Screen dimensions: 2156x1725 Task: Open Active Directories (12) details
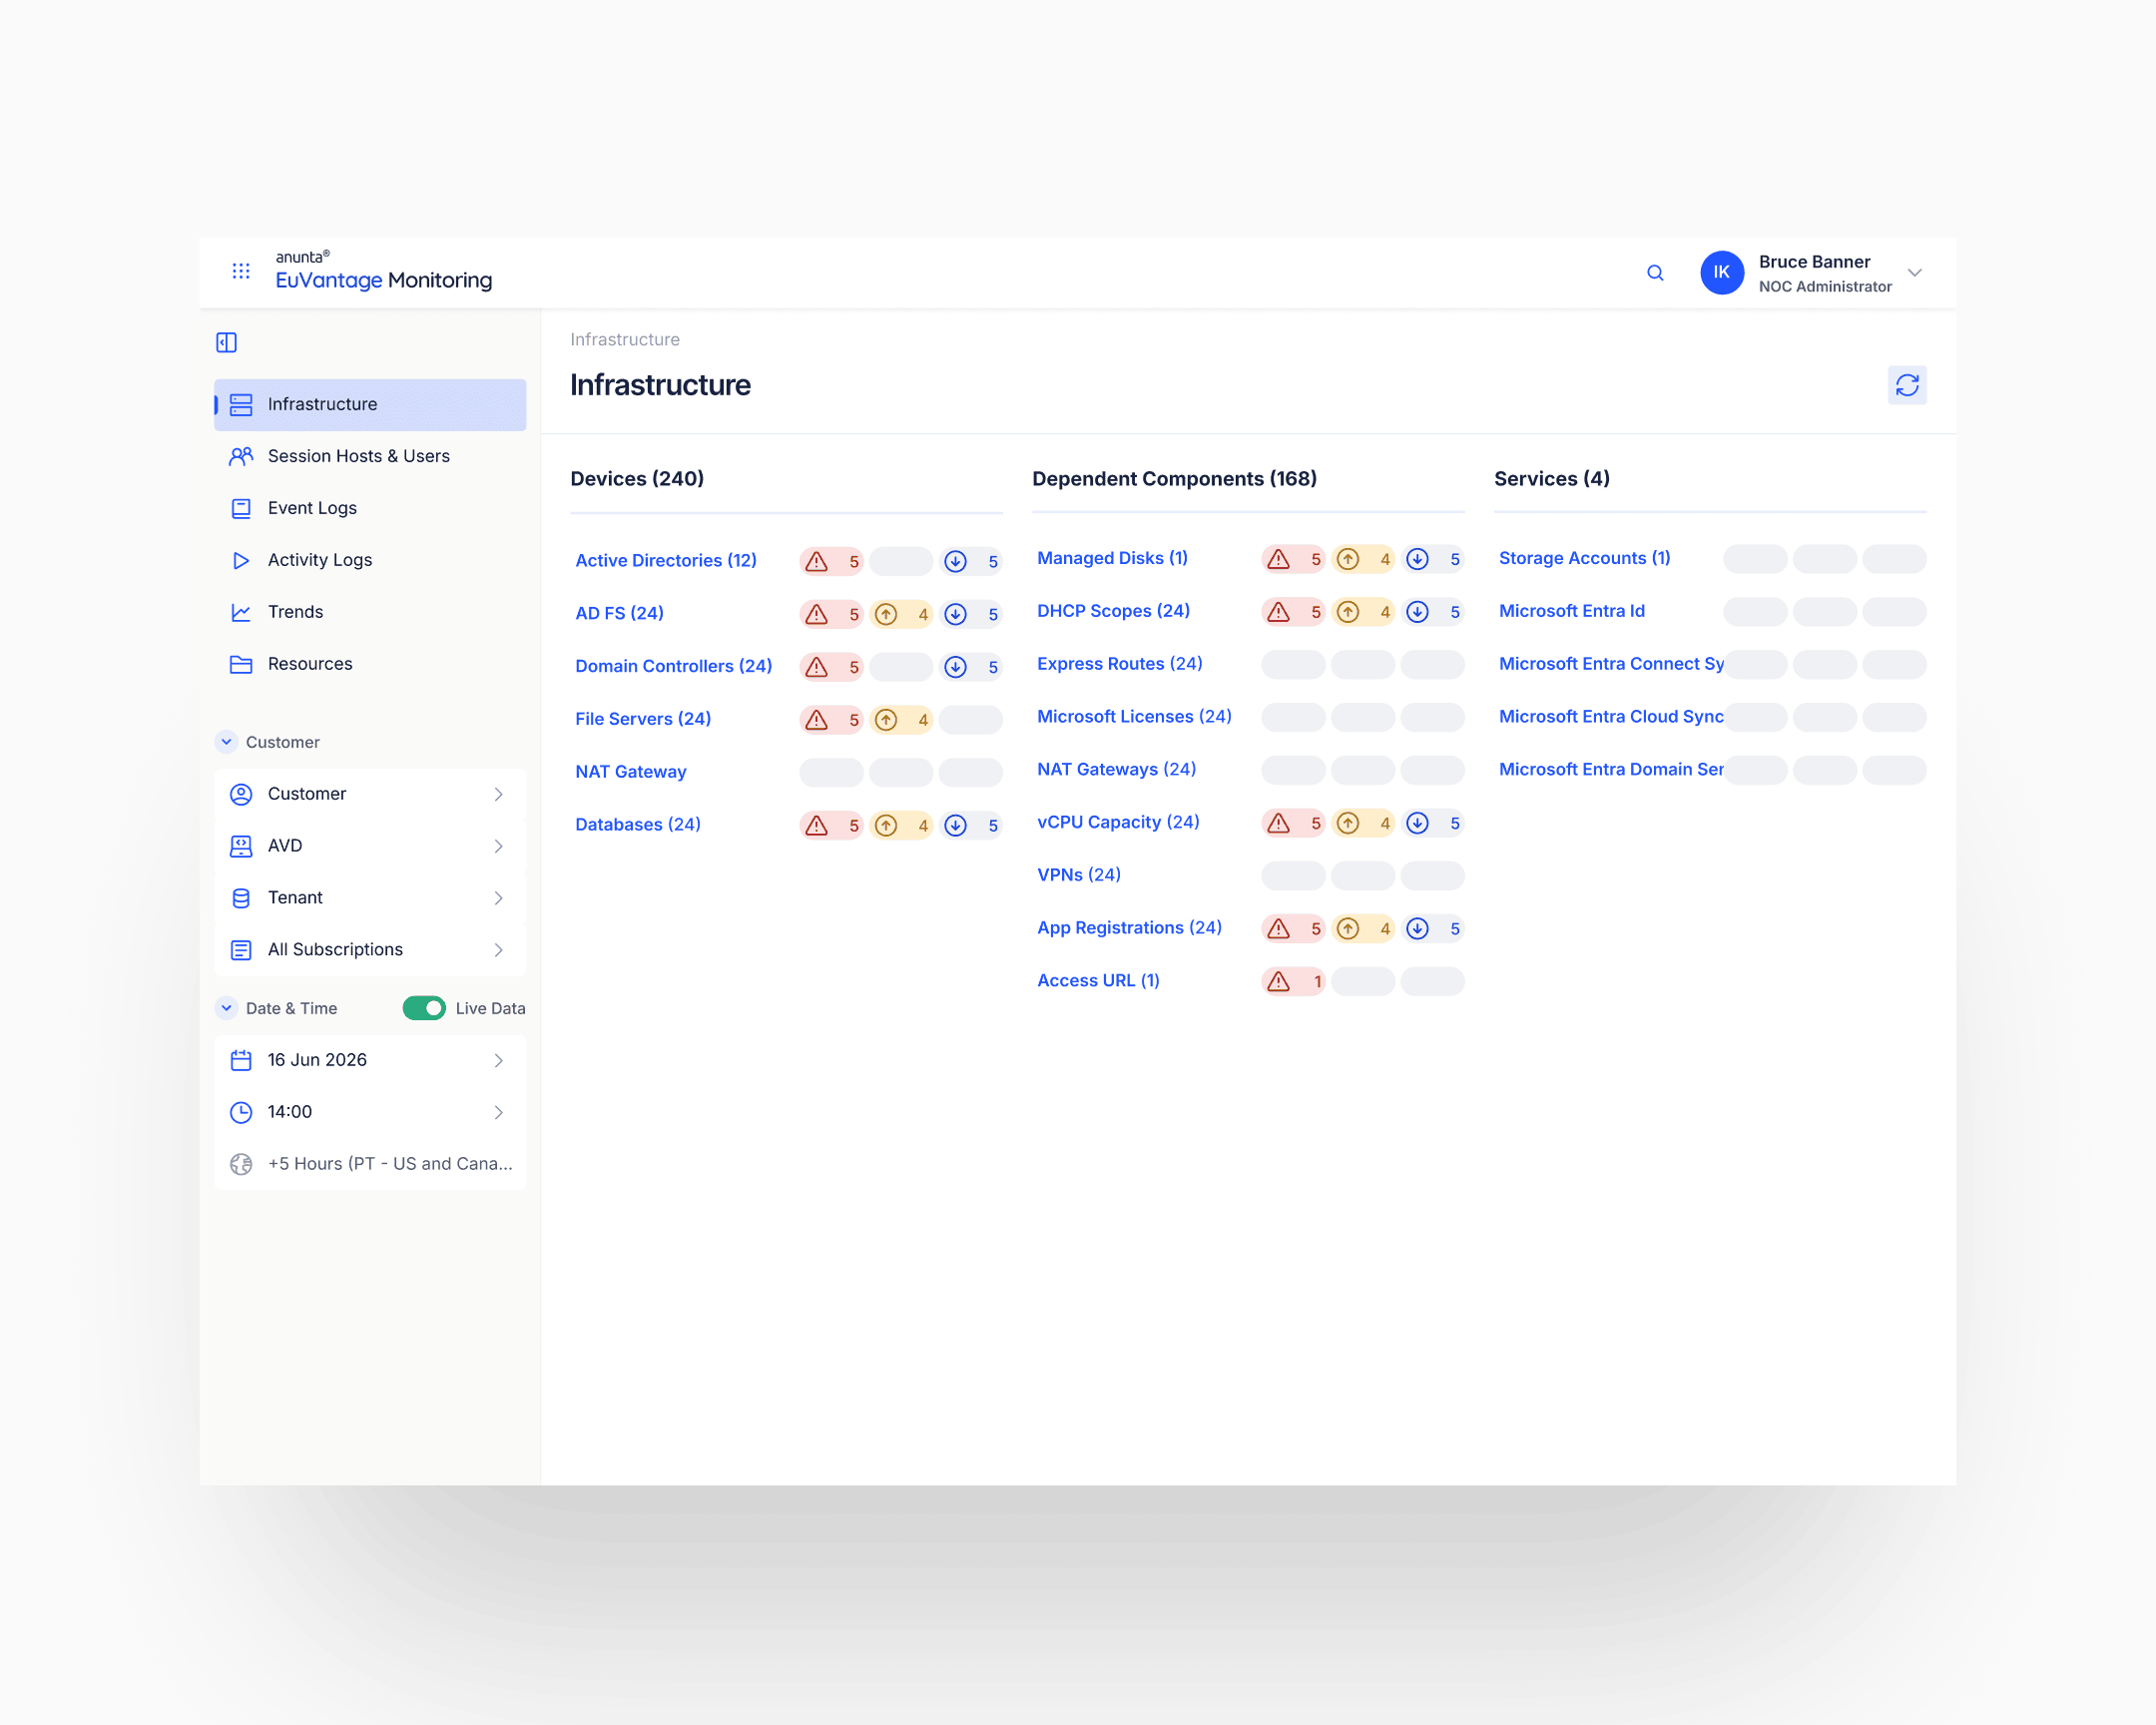pos(666,560)
